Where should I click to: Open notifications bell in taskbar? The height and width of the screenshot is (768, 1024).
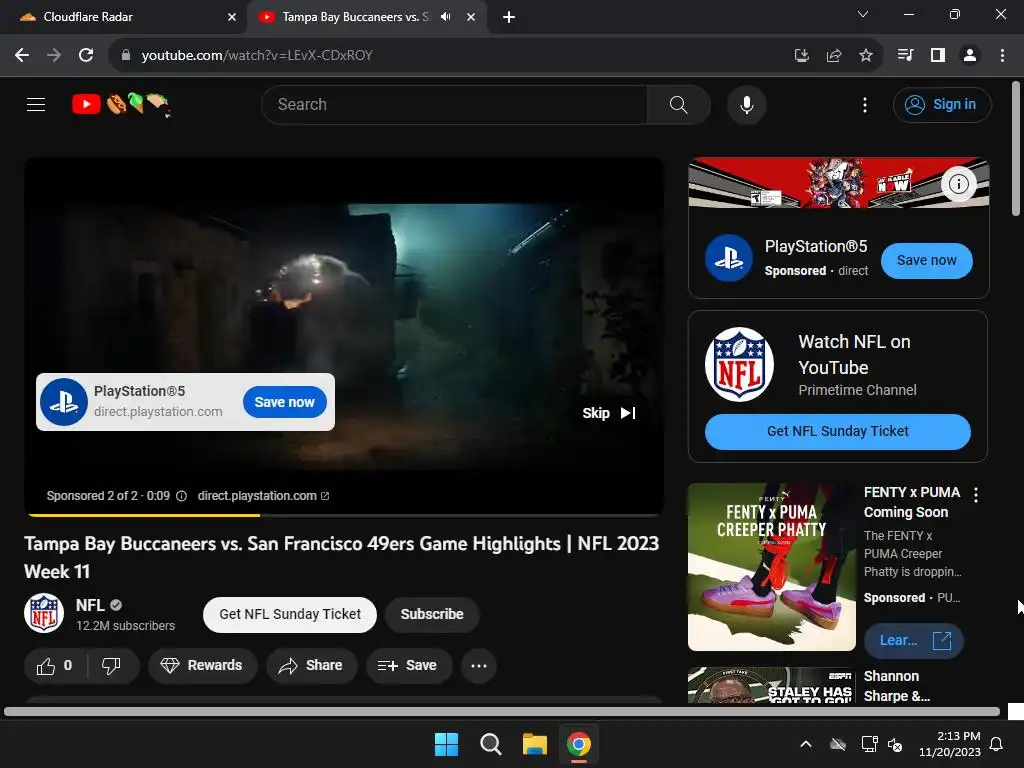coord(997,744)
